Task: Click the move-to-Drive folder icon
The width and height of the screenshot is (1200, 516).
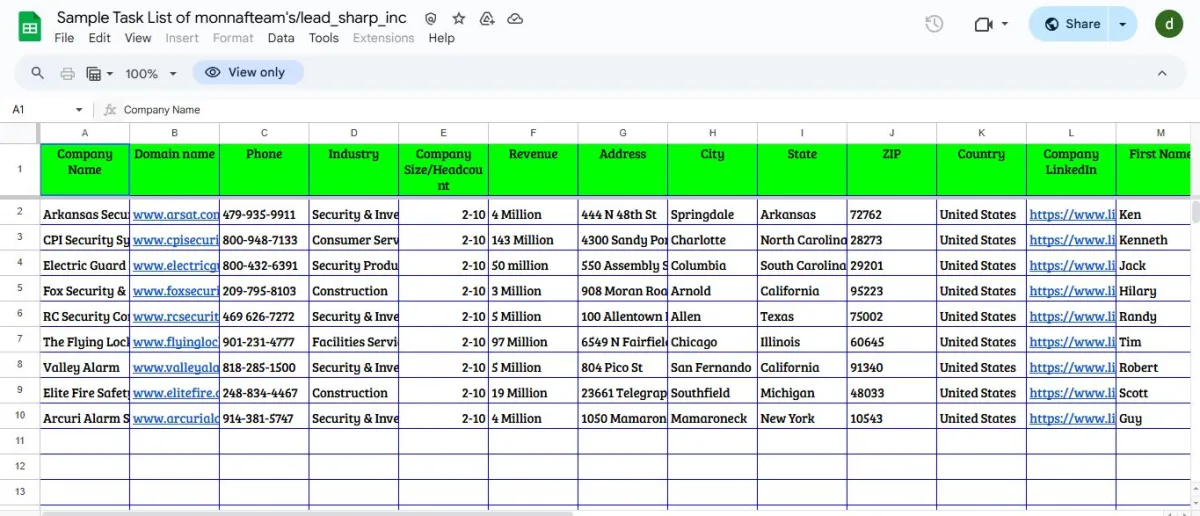Action: (487, 18)
